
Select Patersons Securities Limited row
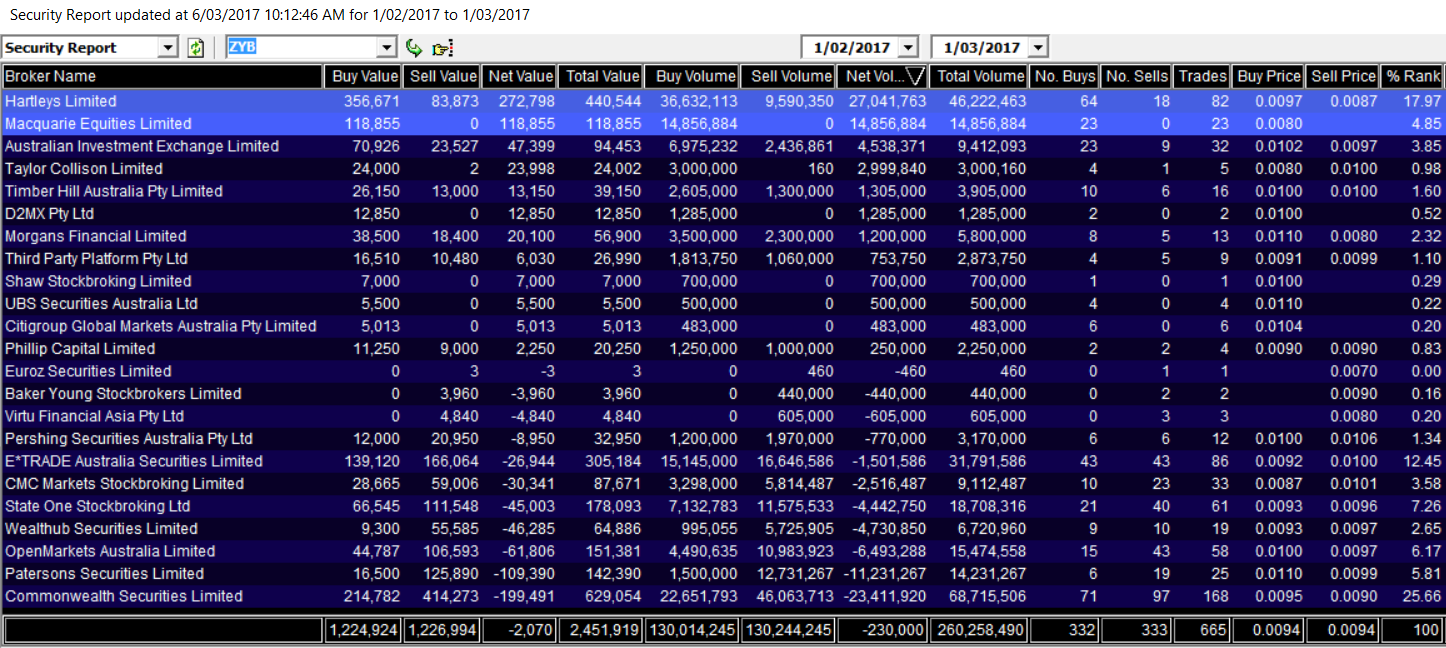(723, 574)
